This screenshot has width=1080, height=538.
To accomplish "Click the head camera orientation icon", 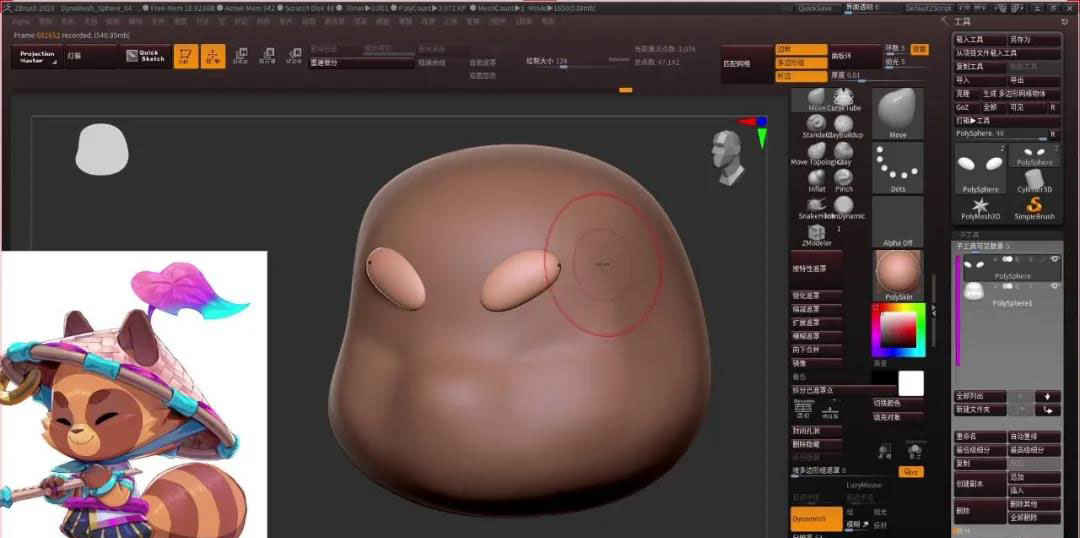I will pyautogui.click(x=727, y=158).
